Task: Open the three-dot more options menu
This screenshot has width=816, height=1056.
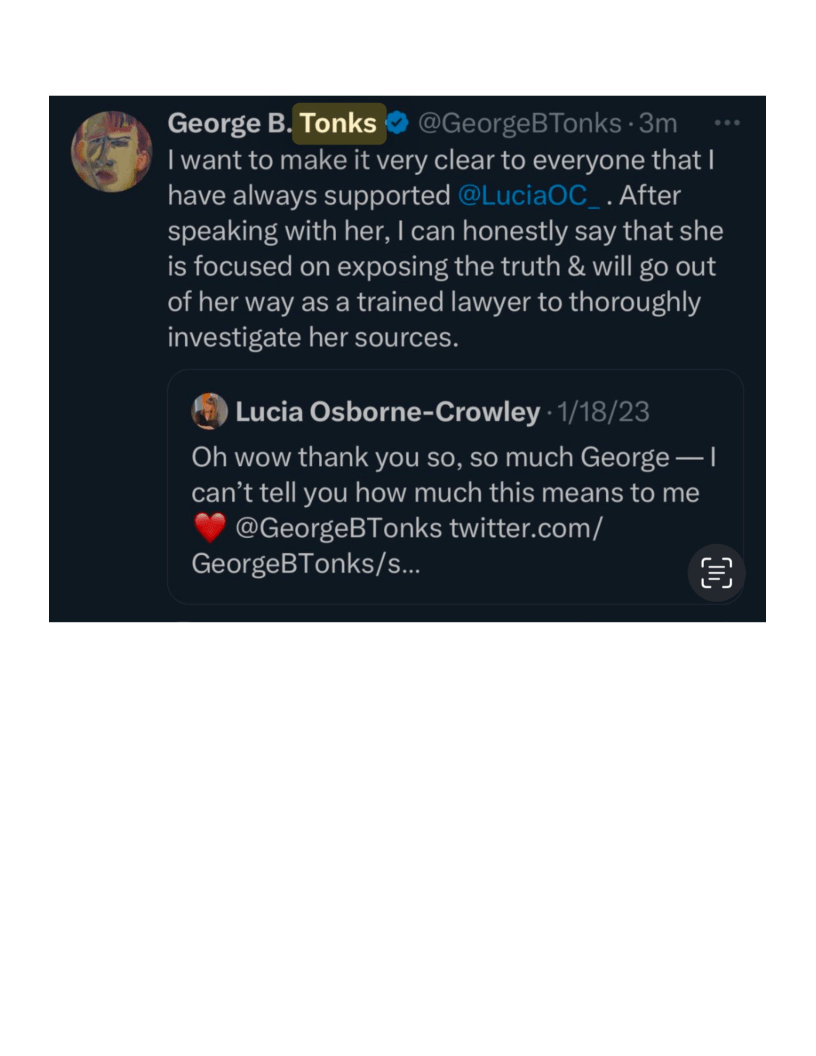Action: pos(727,123)
